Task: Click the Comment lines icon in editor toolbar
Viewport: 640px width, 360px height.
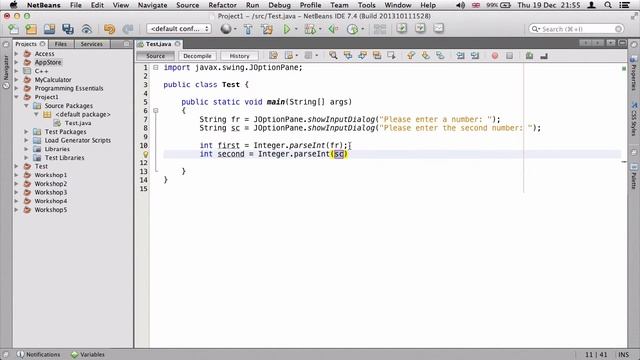Action: (x=529, y=56)
